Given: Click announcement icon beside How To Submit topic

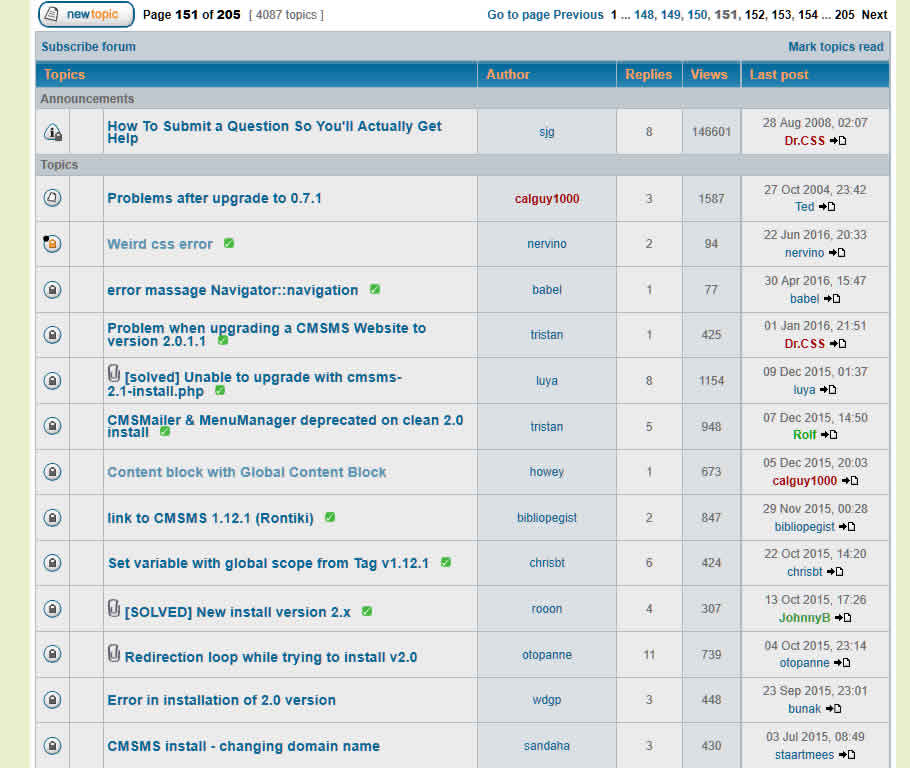Looking at the screenshot, I should 52,132.
